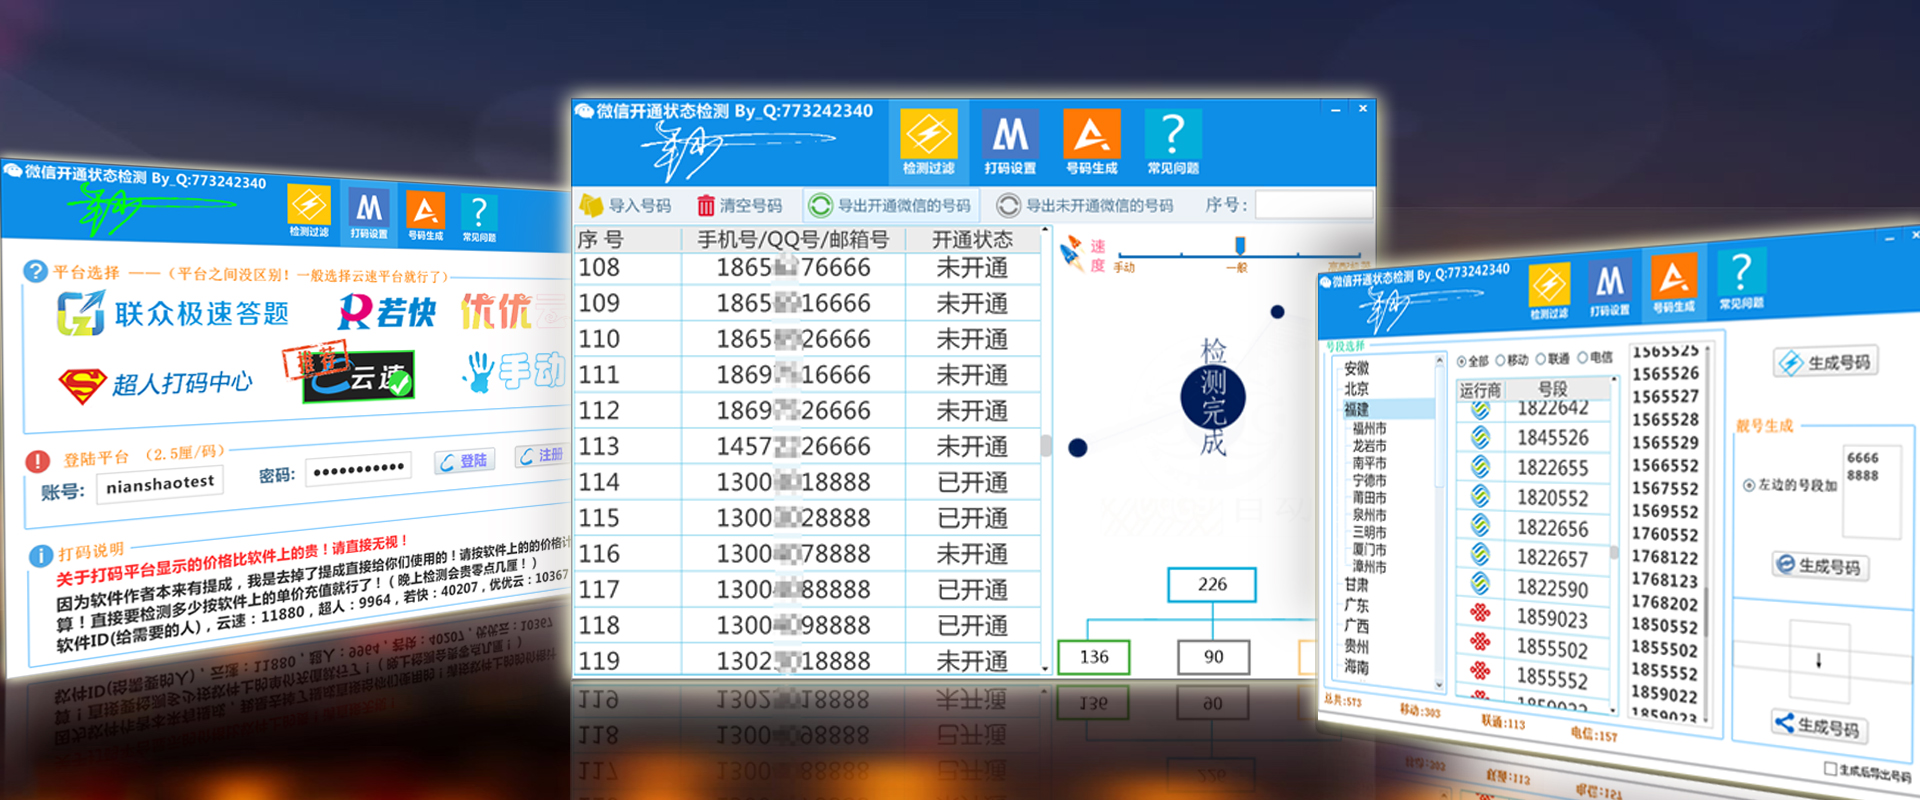Viewport: 1920px width, 800px height.
Task: Select 厦门市 under 福建
Action: click(1369, 549)
